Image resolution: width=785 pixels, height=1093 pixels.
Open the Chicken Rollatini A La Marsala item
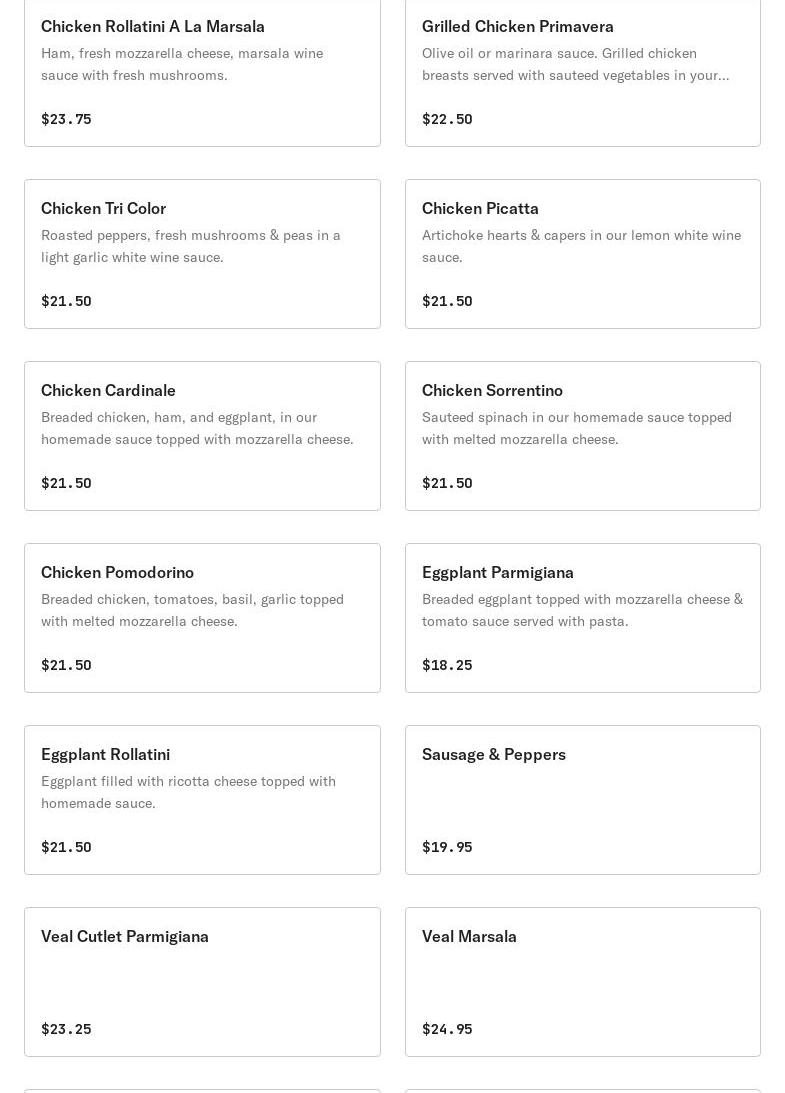(x=153, y=27)
